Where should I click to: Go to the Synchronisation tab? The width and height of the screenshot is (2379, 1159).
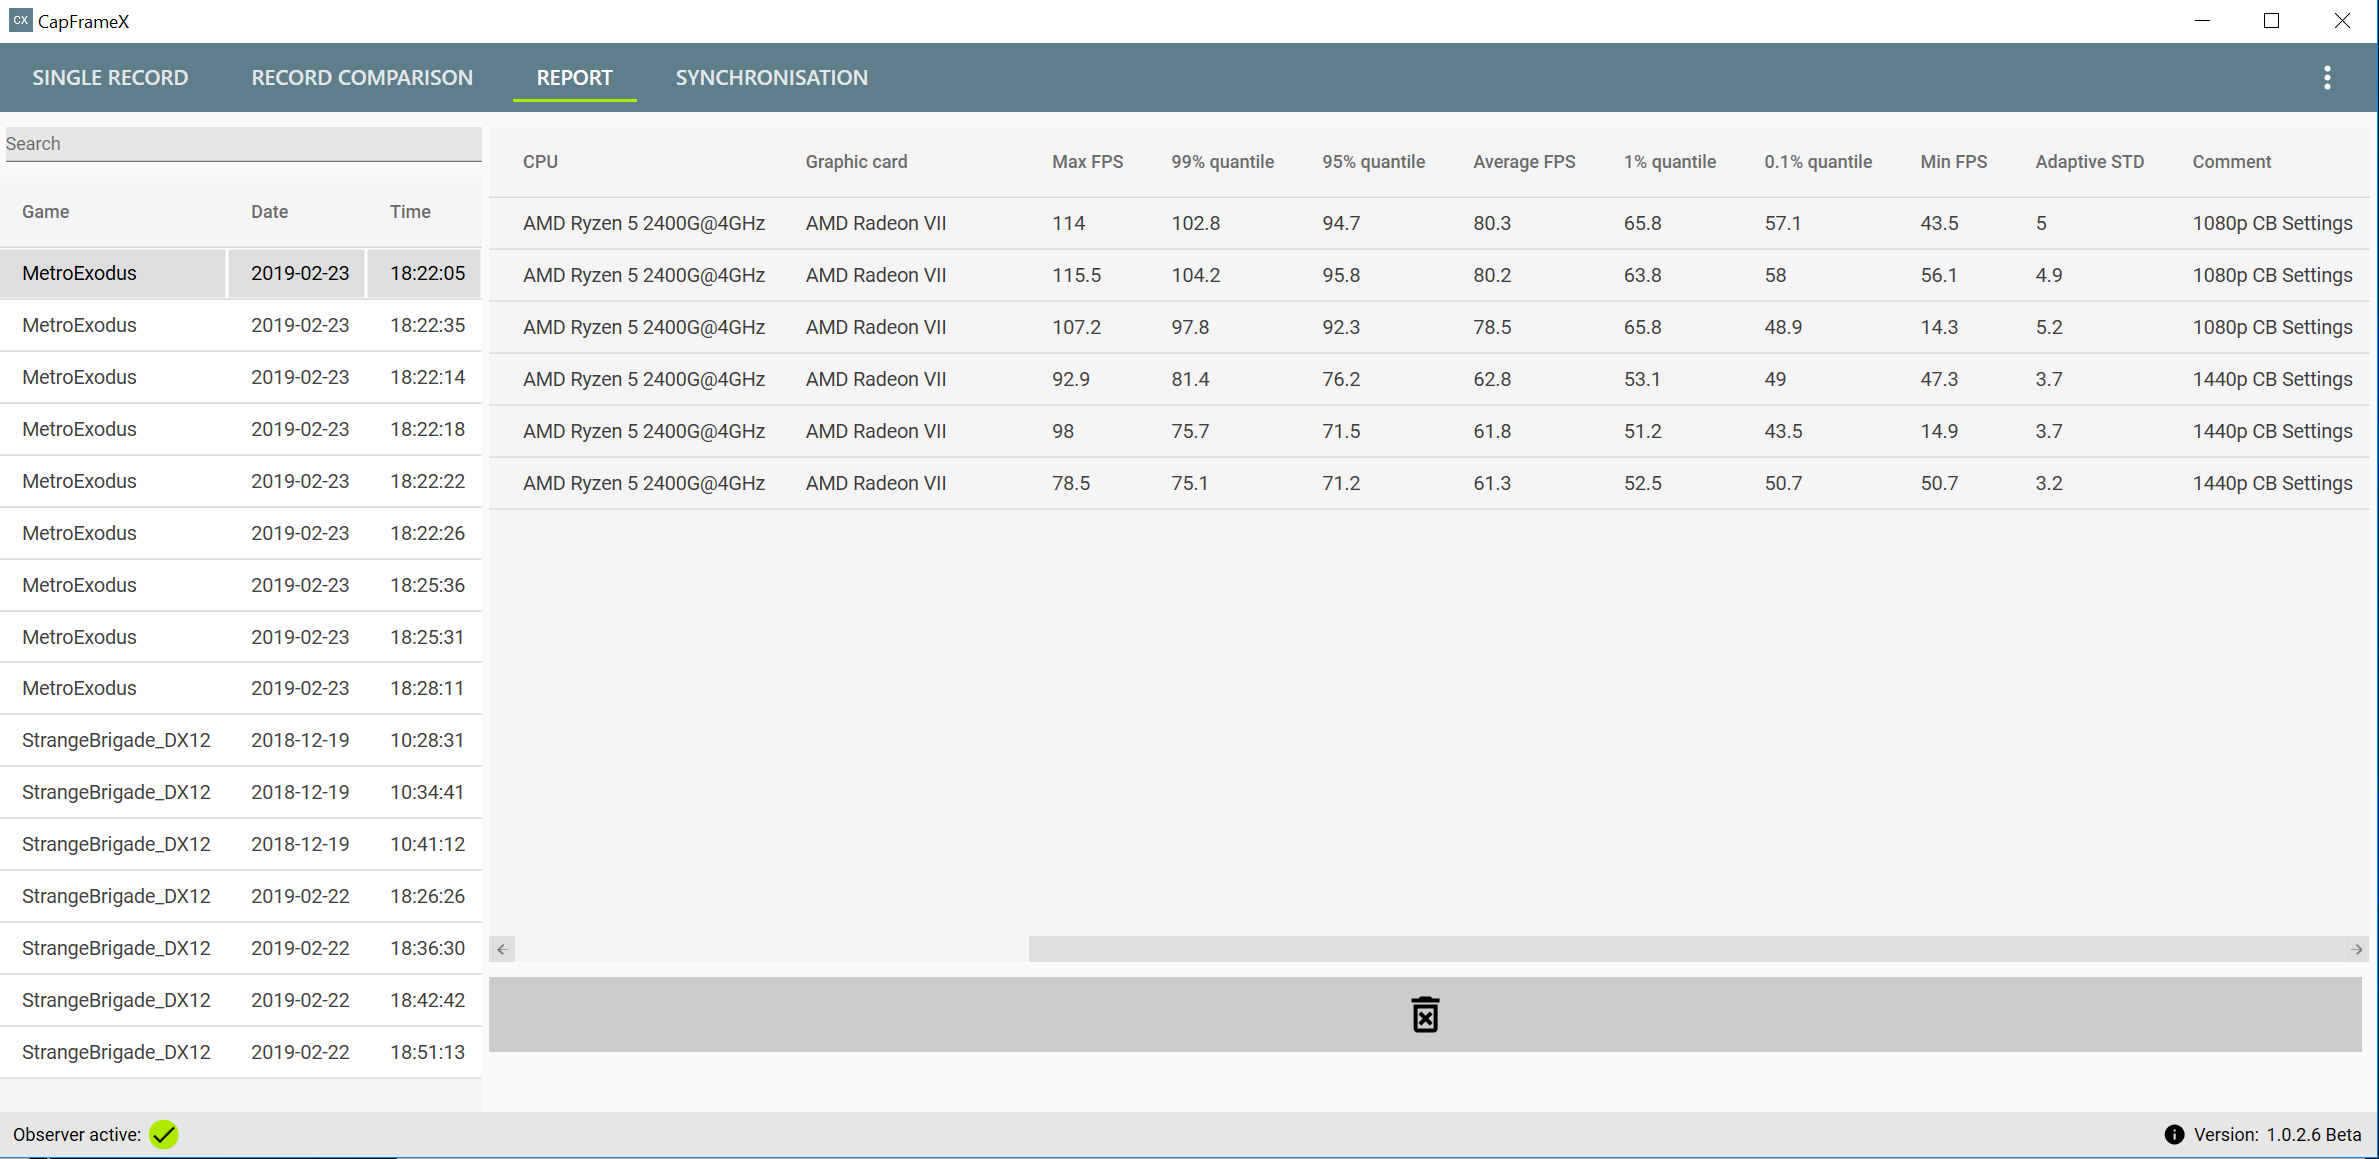click(771, 78)
